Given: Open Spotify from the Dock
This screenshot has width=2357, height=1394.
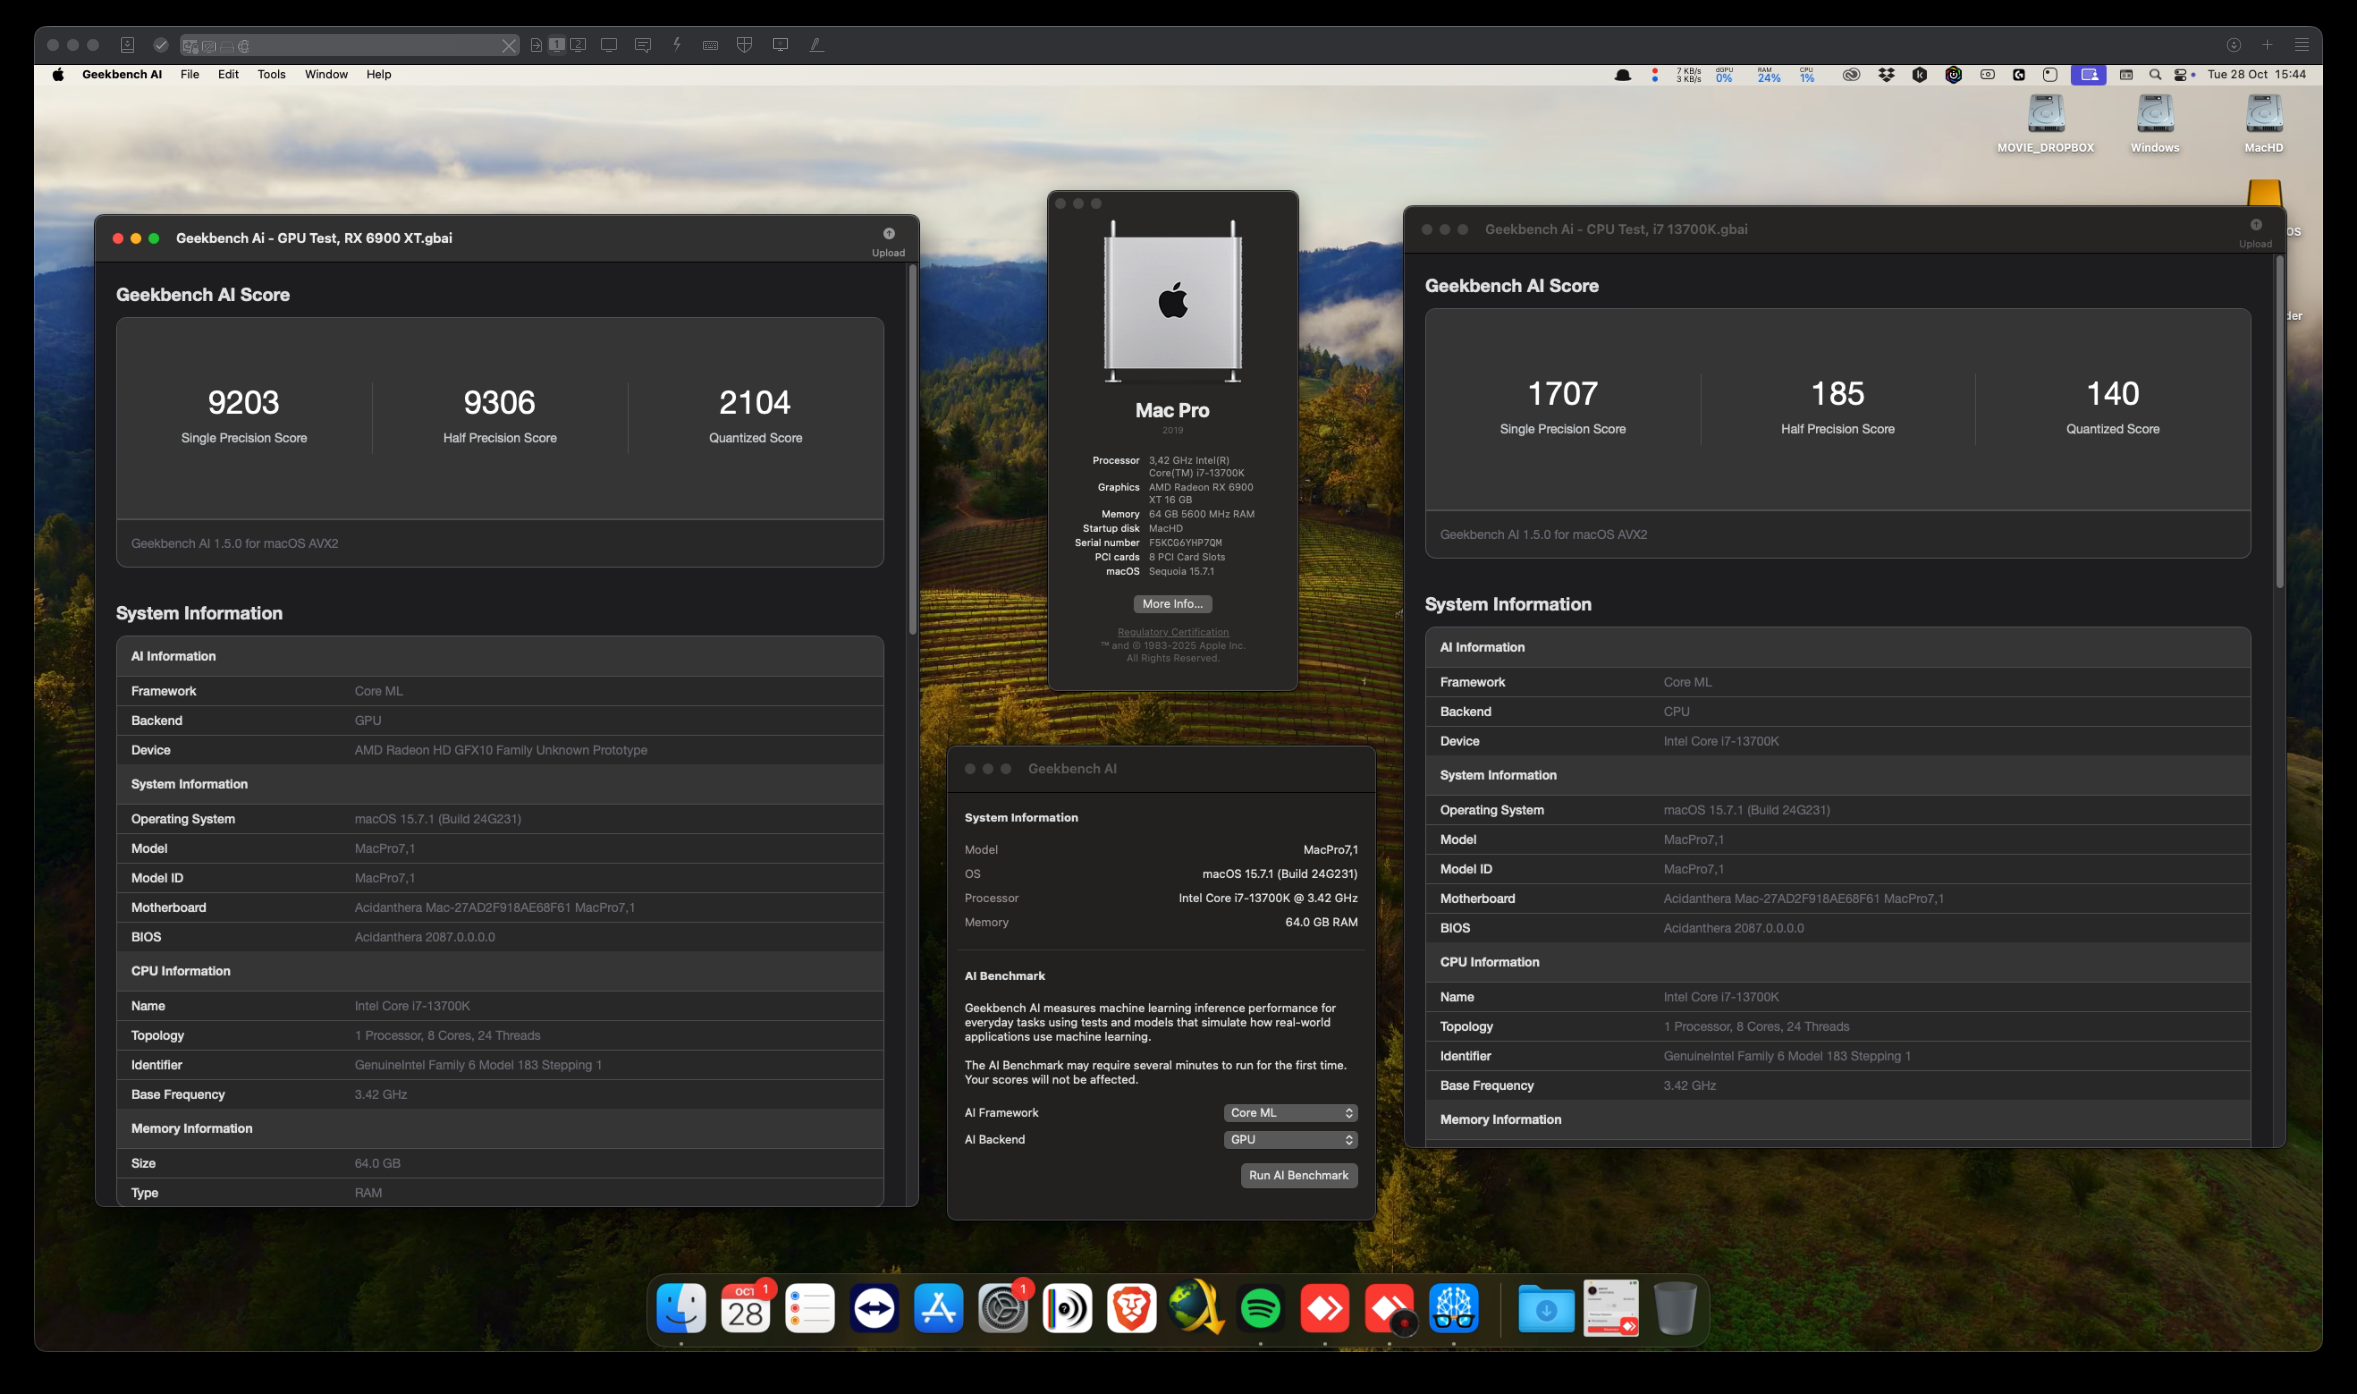Looking at the screenshot, I should [1260, 1308].
